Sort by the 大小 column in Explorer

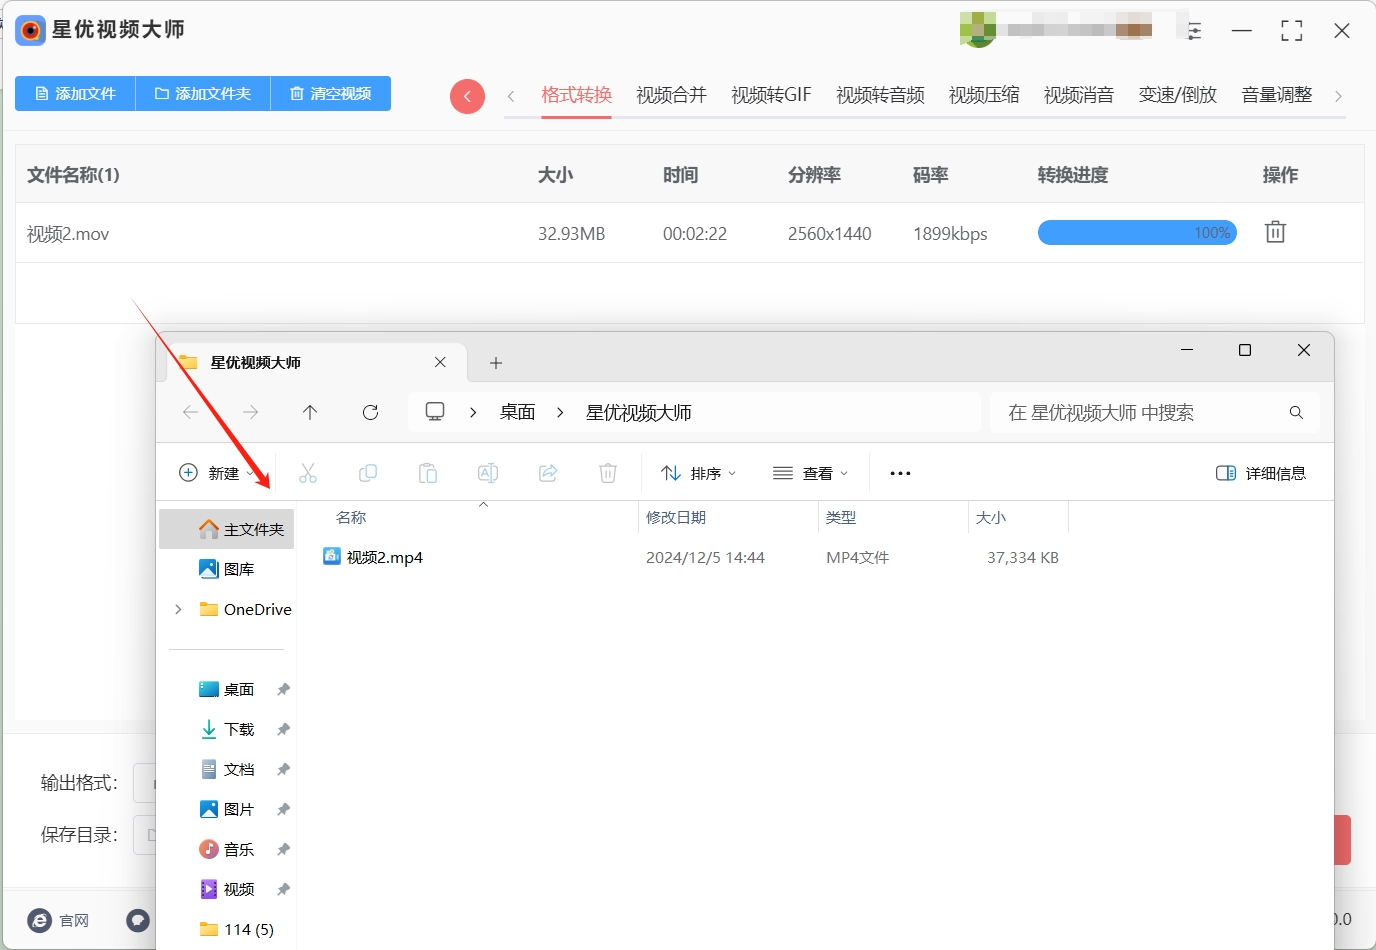[991, 517]
